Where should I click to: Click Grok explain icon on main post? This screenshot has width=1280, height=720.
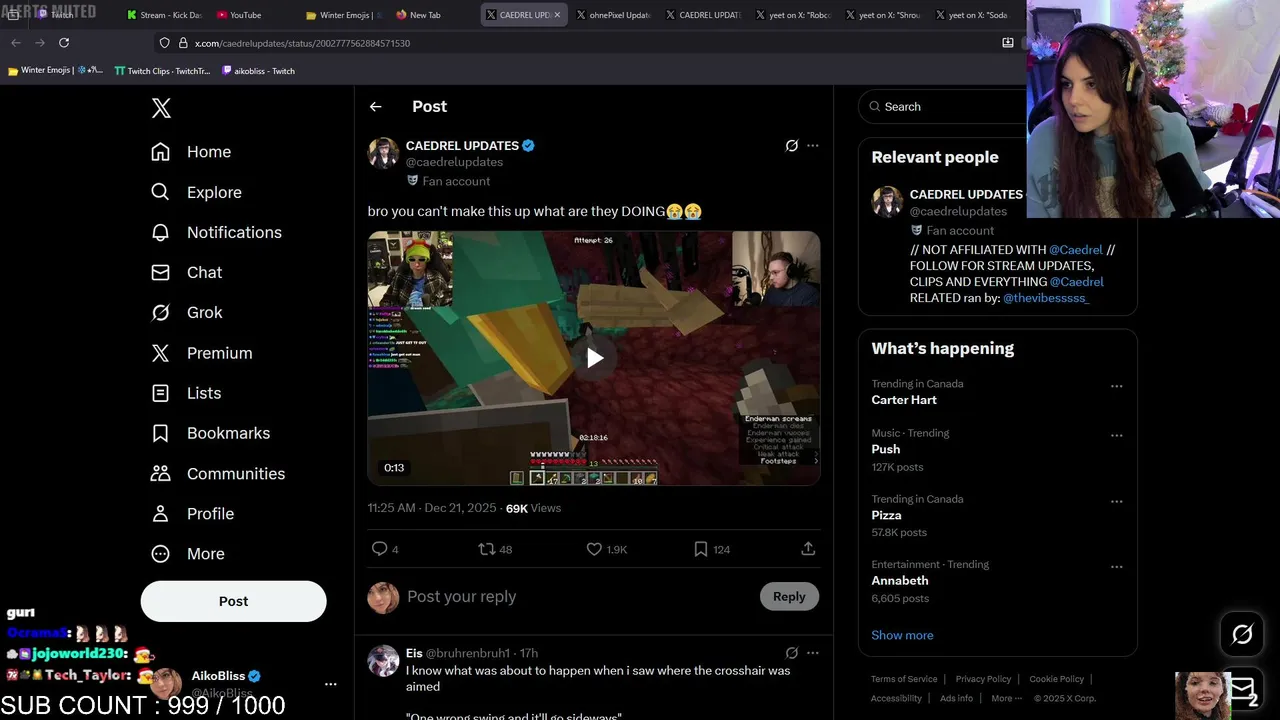(791, 146)
